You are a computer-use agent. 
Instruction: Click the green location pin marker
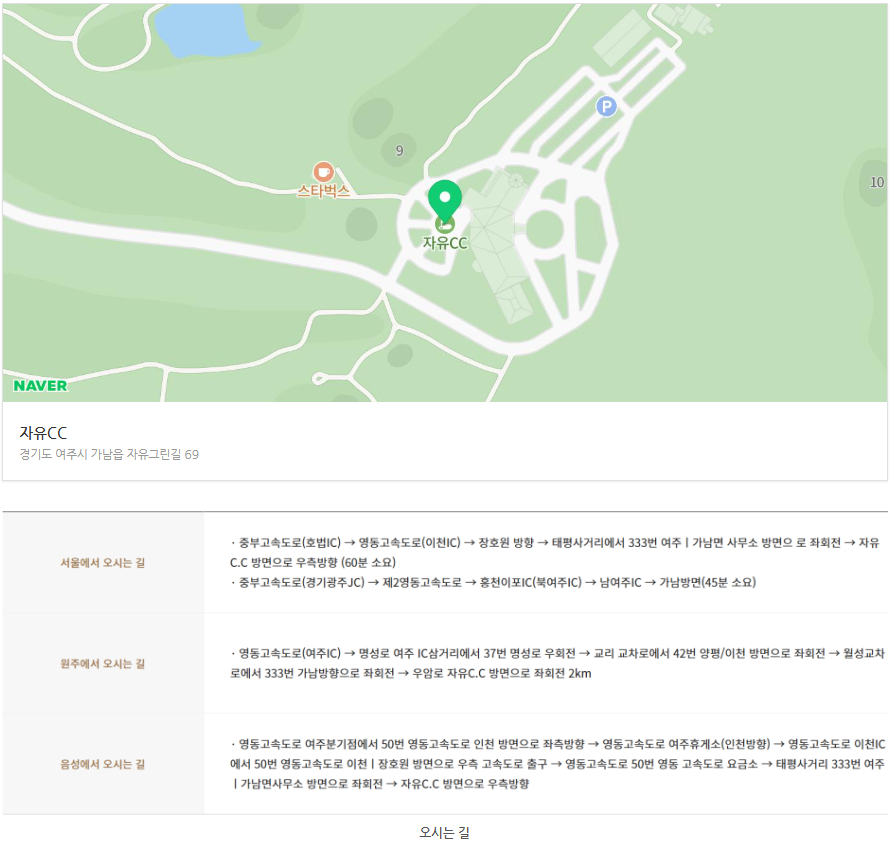point(445,200)
